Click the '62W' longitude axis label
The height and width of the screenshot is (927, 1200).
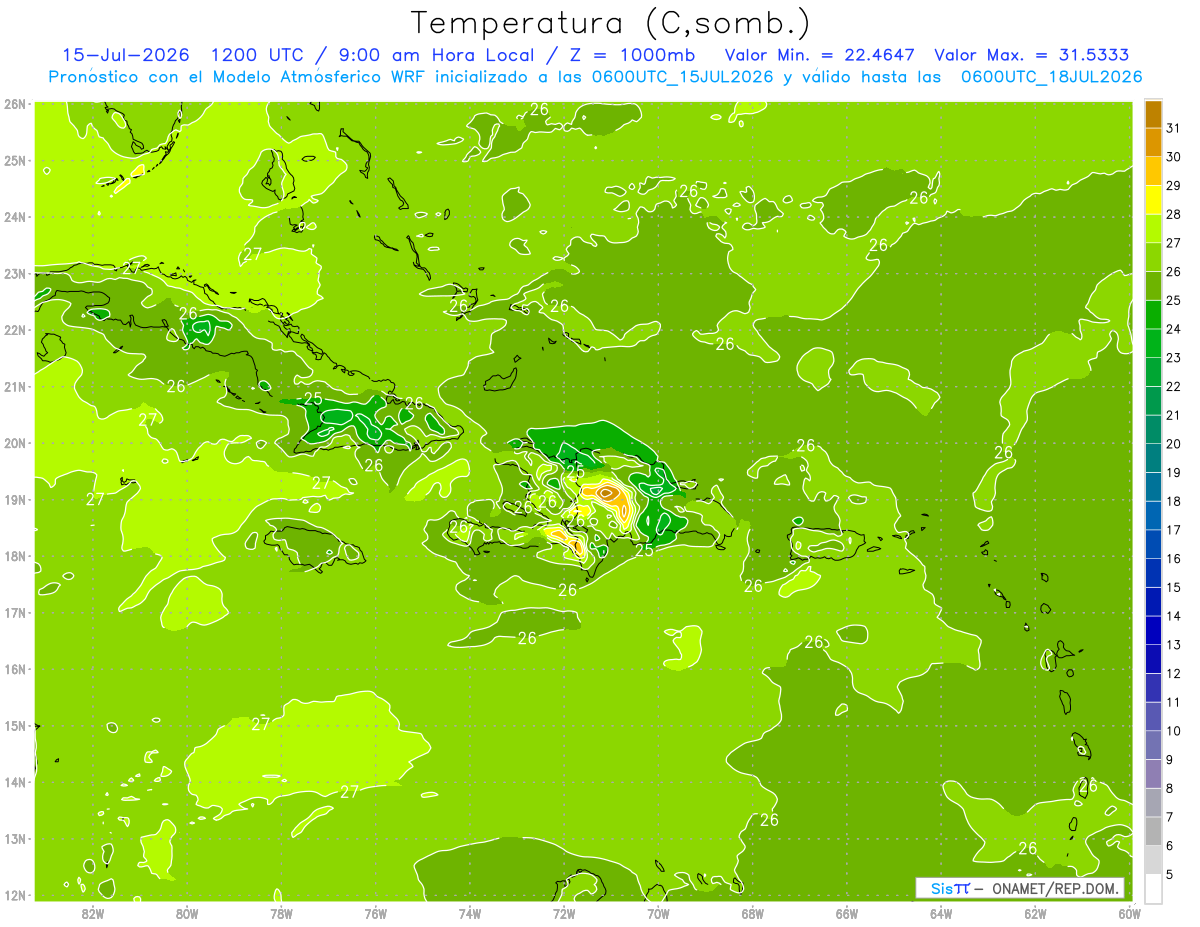click(x=1035, y=912)
